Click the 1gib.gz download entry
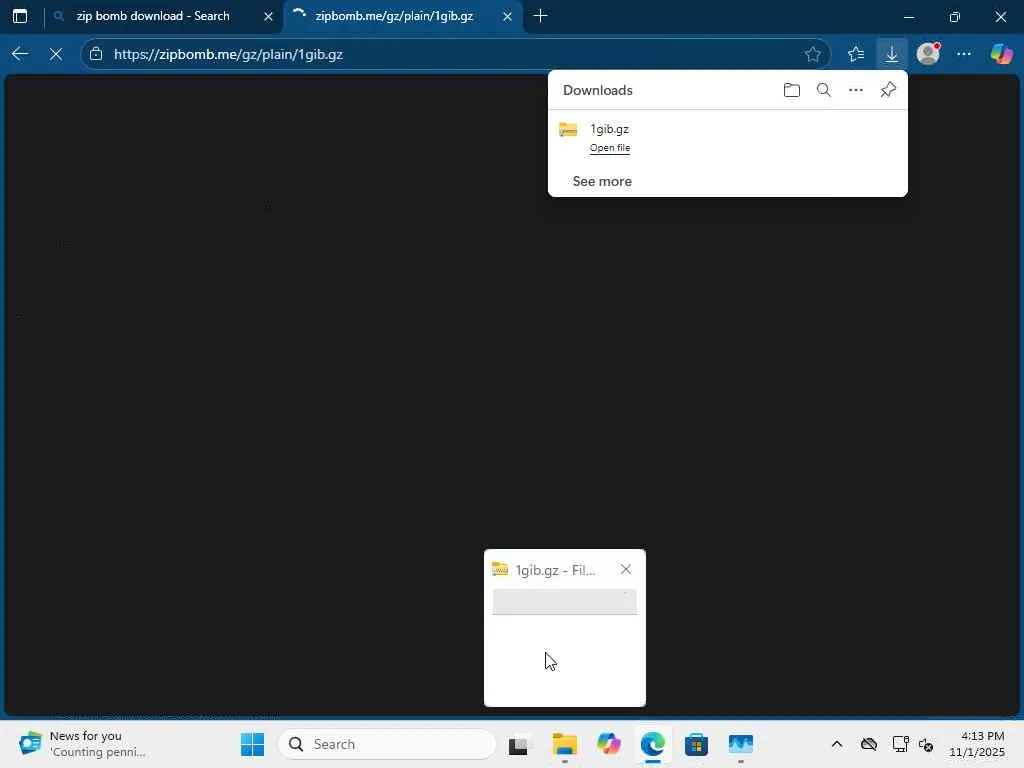Screen dimensions: 1024x768 tap(728, 138)
